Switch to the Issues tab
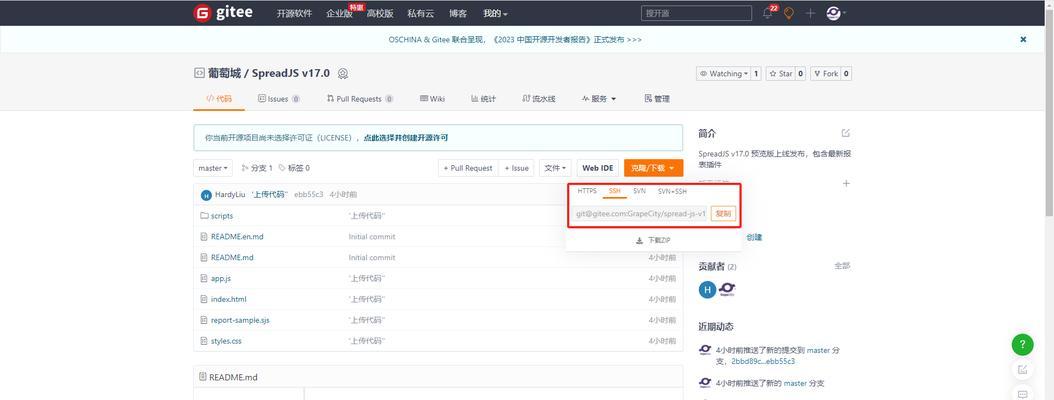Viewport: 1054px width, 400px height. click(278, 99)
